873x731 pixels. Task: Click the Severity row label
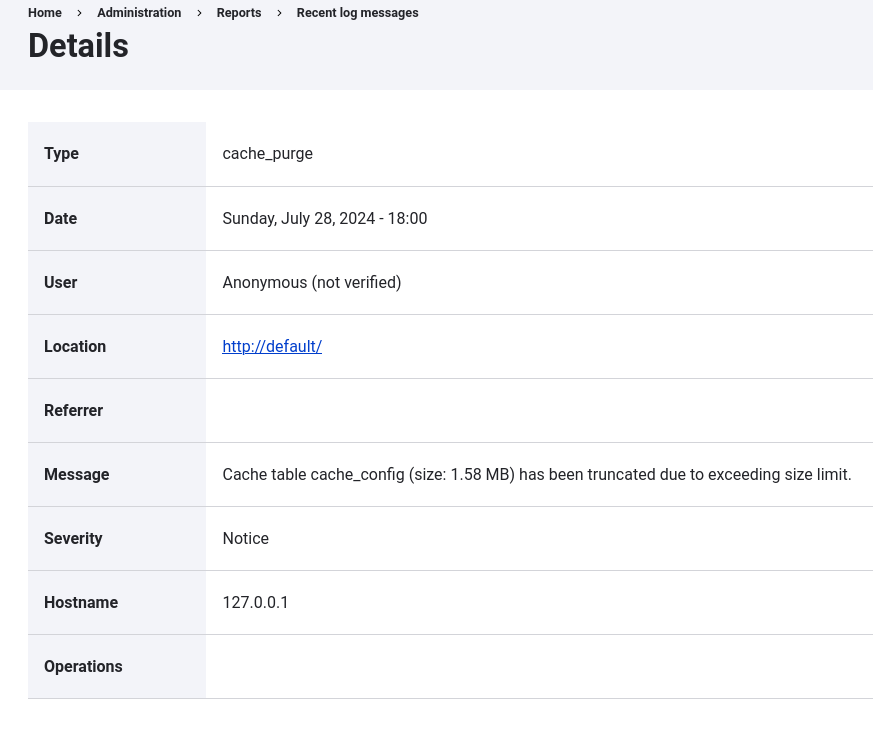coord(73,538)
